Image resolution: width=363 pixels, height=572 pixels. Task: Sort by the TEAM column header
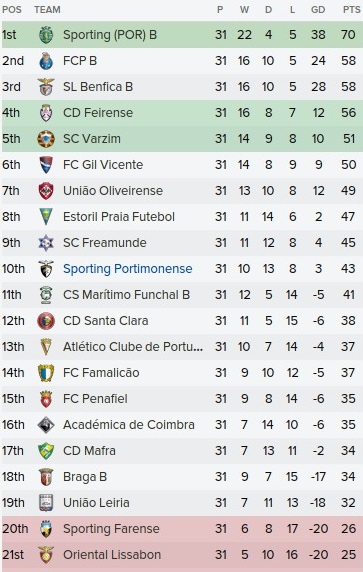(x=47, y=10)
